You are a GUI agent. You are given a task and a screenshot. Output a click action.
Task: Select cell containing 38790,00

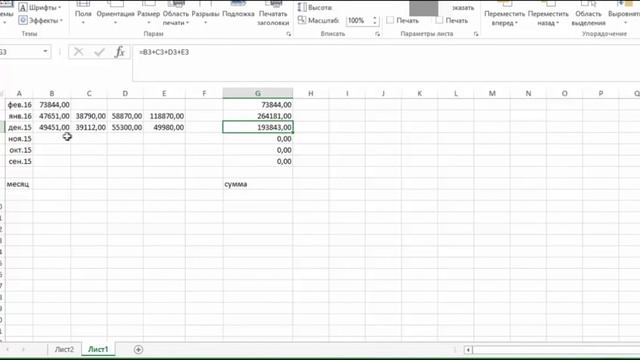[x=89, y=116]
